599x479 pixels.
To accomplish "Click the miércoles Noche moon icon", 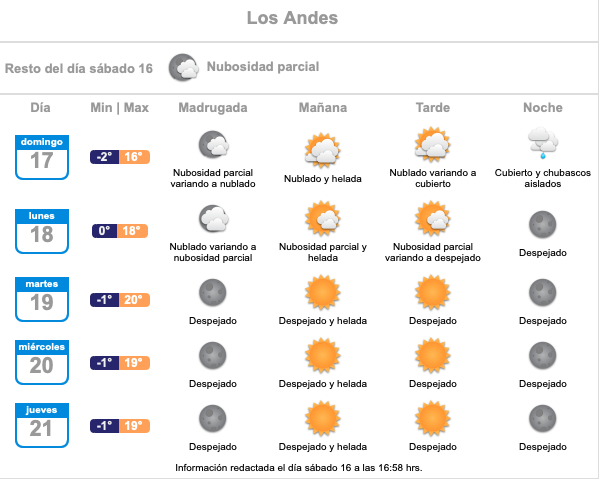I will [543, 356].
